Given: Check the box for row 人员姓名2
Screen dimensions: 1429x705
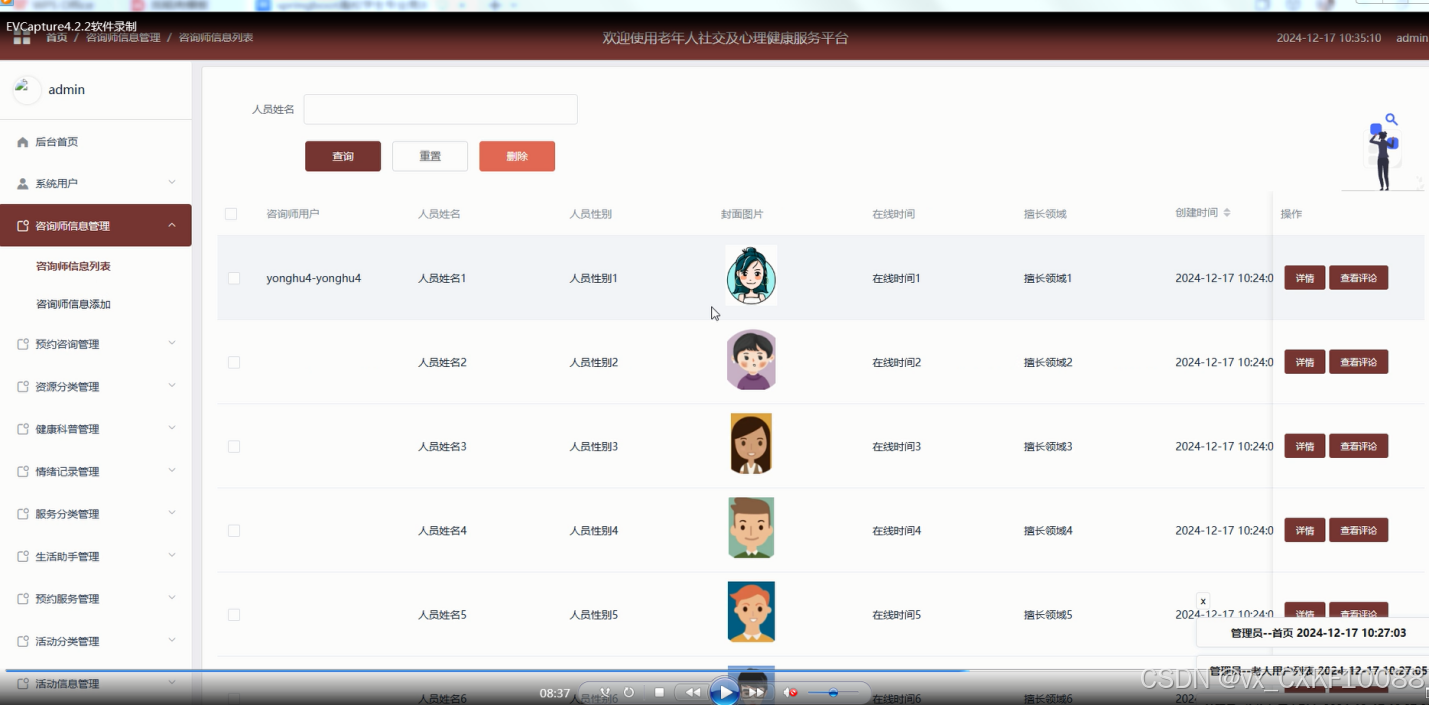Looking at the screenshot, I should 234,362.
